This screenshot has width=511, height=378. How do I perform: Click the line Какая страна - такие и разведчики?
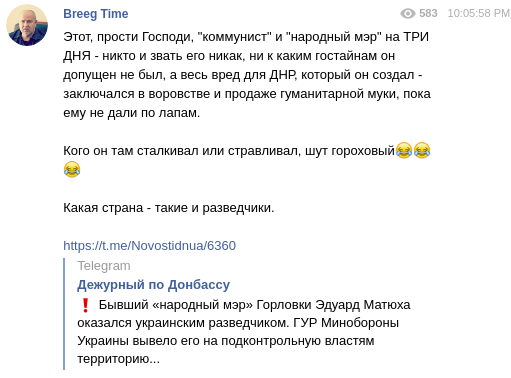coord(169,208)
